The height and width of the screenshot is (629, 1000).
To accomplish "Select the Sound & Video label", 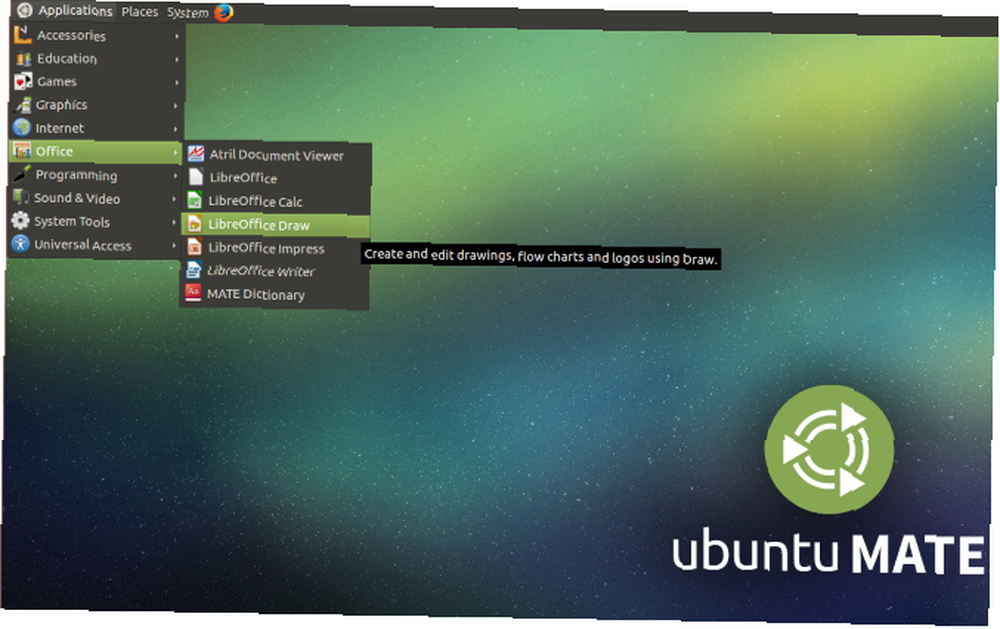I will (77, 198).
